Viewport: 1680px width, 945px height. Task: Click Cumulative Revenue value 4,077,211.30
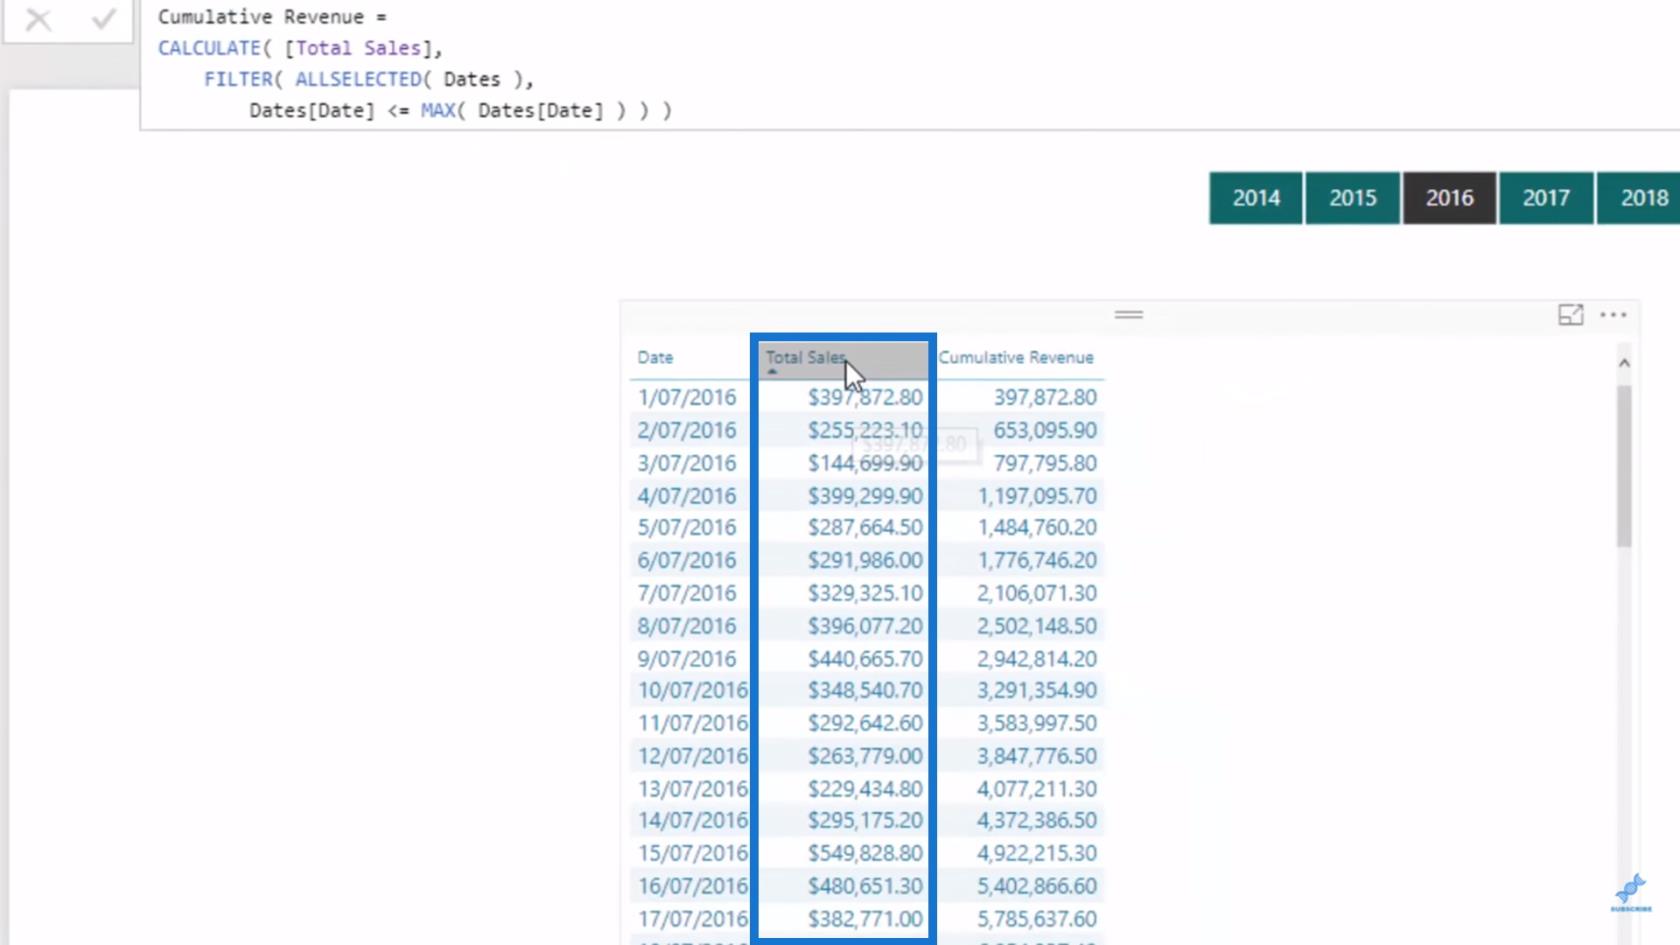point(1037,789)
